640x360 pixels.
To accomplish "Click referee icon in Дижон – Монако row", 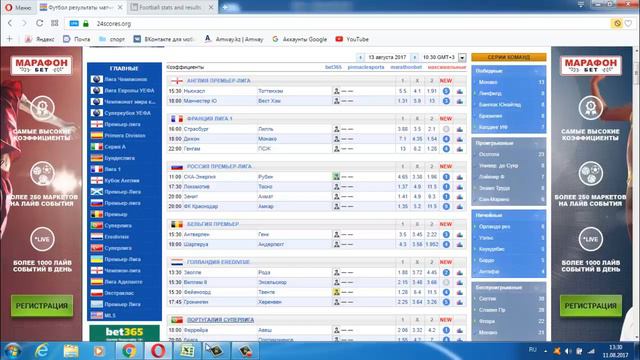I will pos(336,139).
